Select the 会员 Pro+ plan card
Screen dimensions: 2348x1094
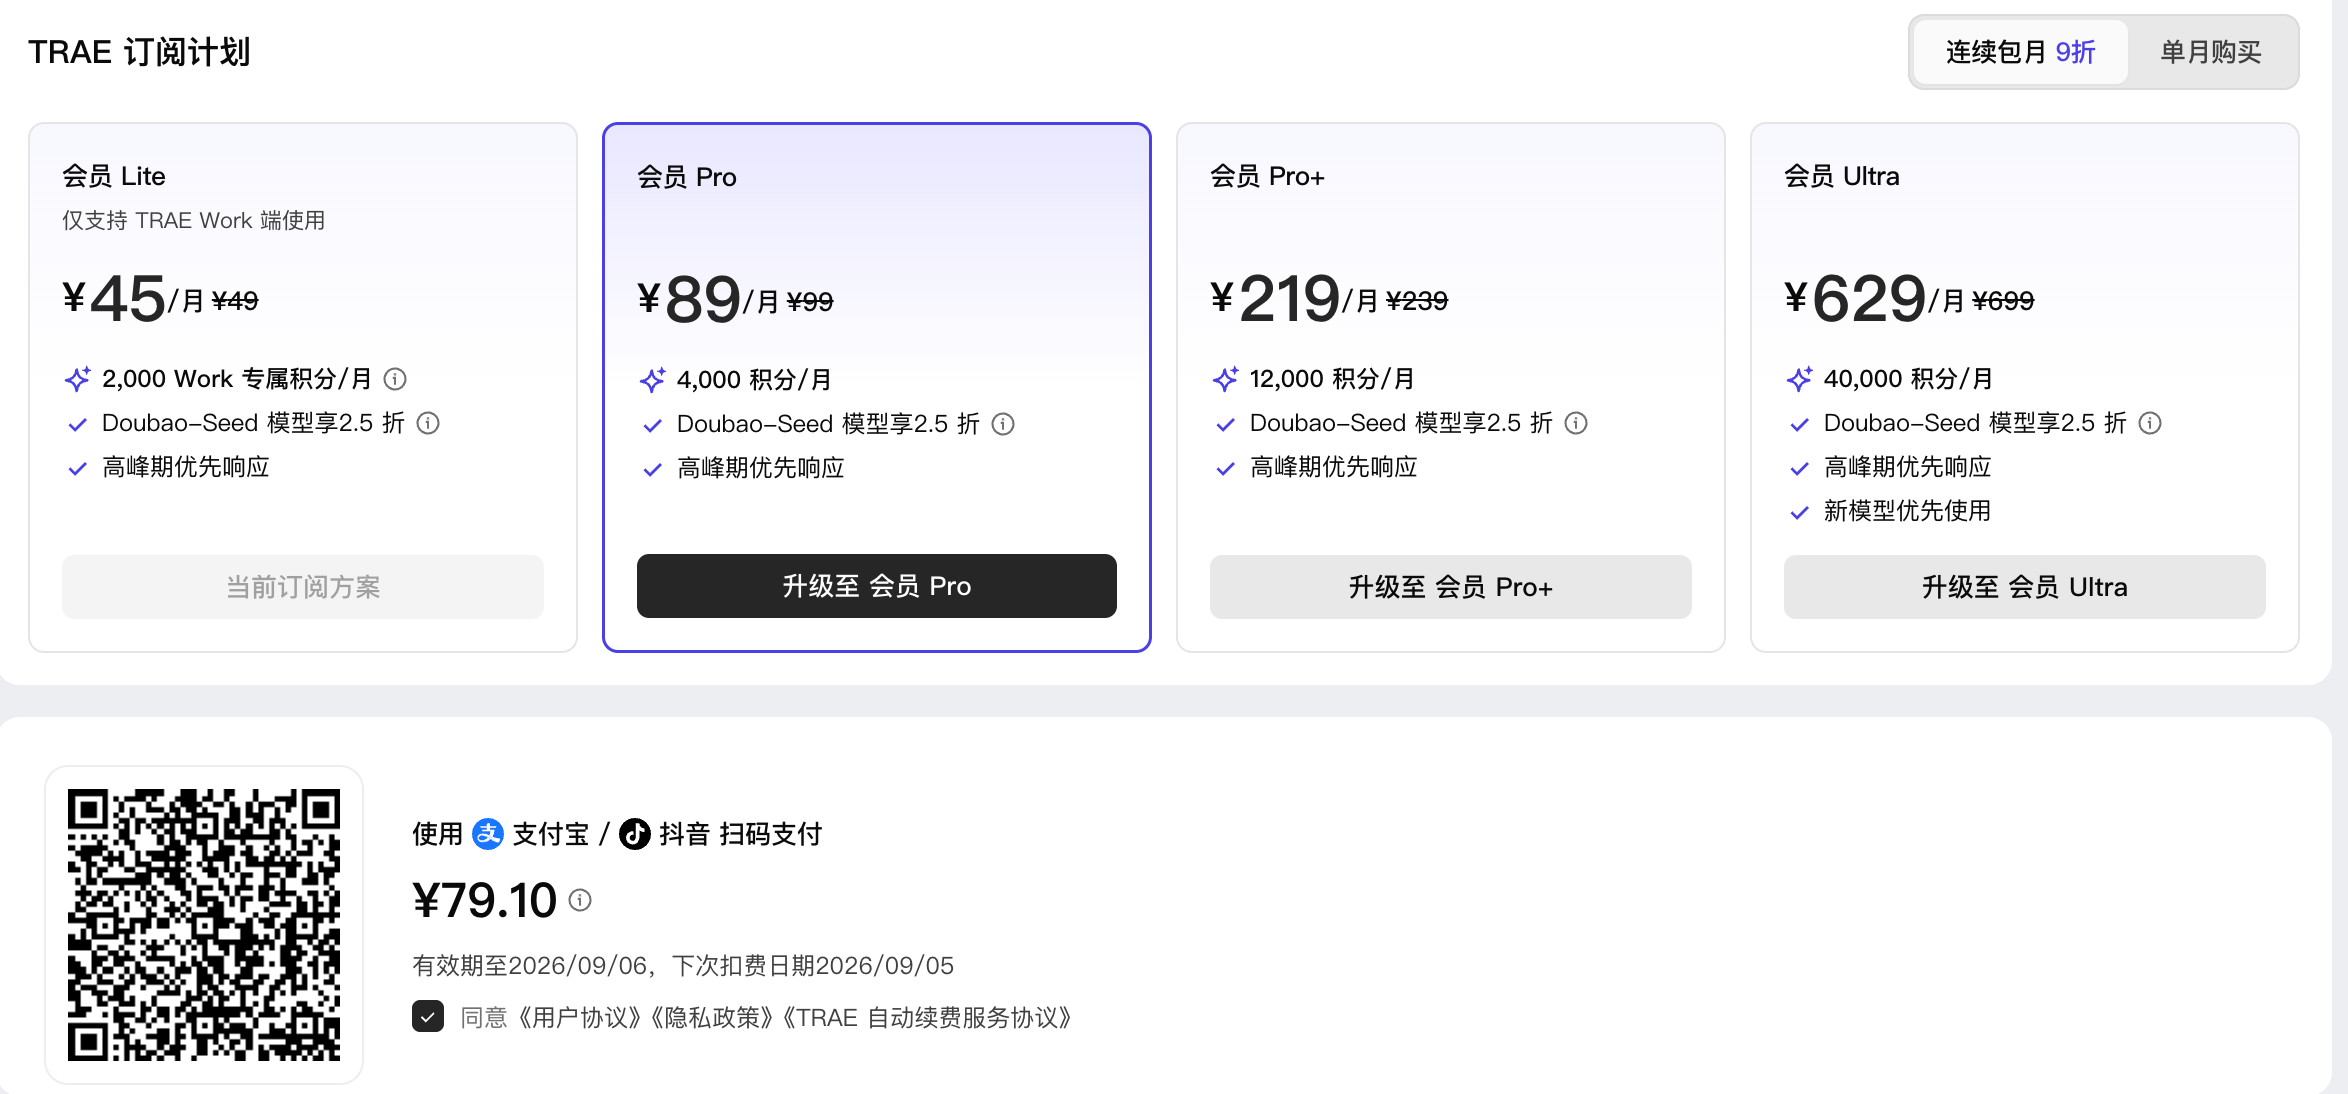[x=1451, y=388]
